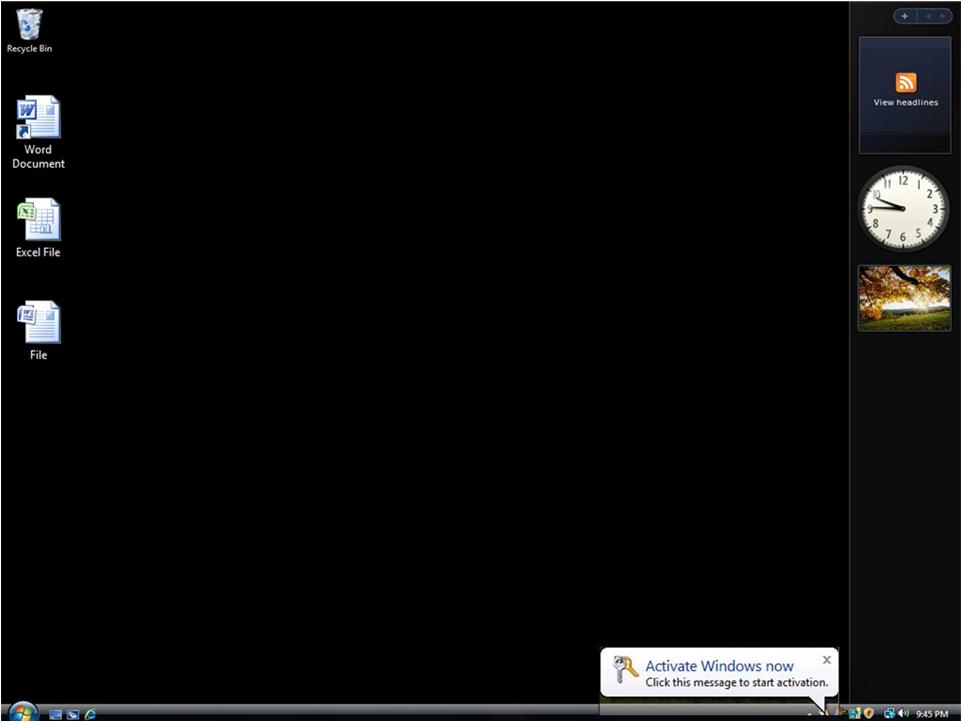Select the Word Document desktop shortcut

(38, 118)
